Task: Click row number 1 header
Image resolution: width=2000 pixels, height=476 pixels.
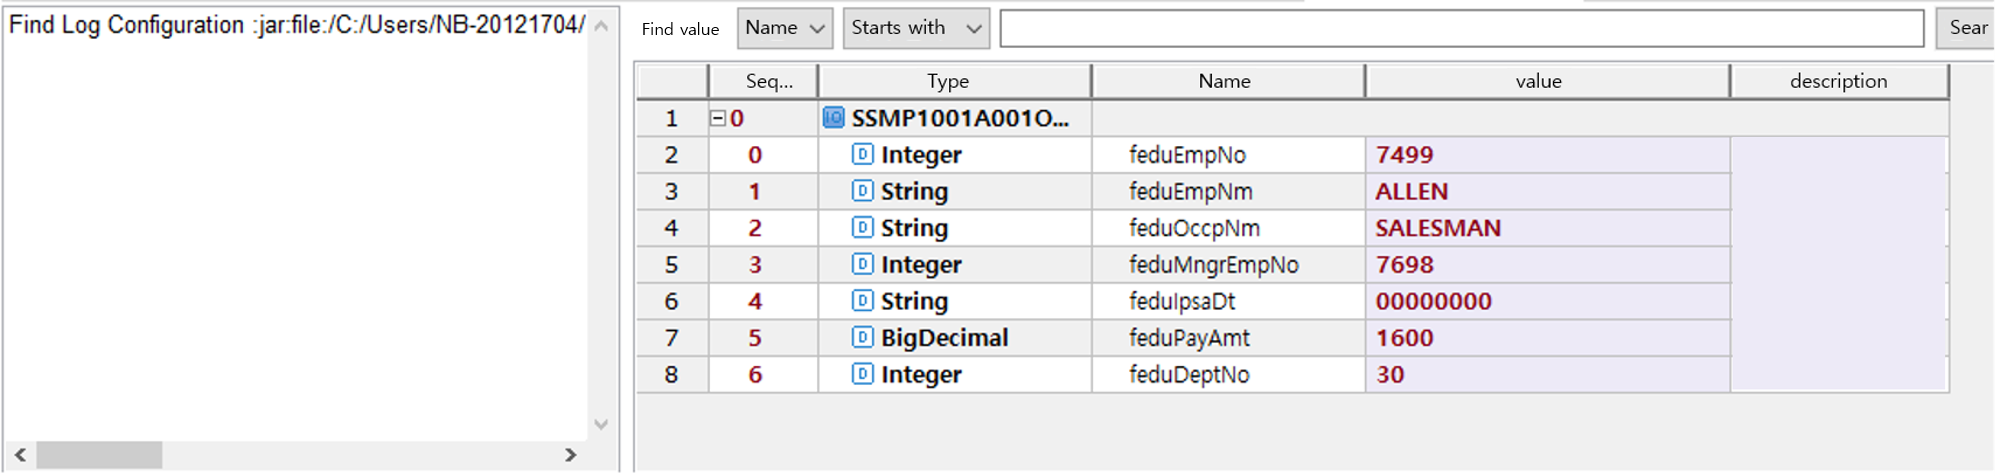Action: pyautogui.click(x=672, y=118)
